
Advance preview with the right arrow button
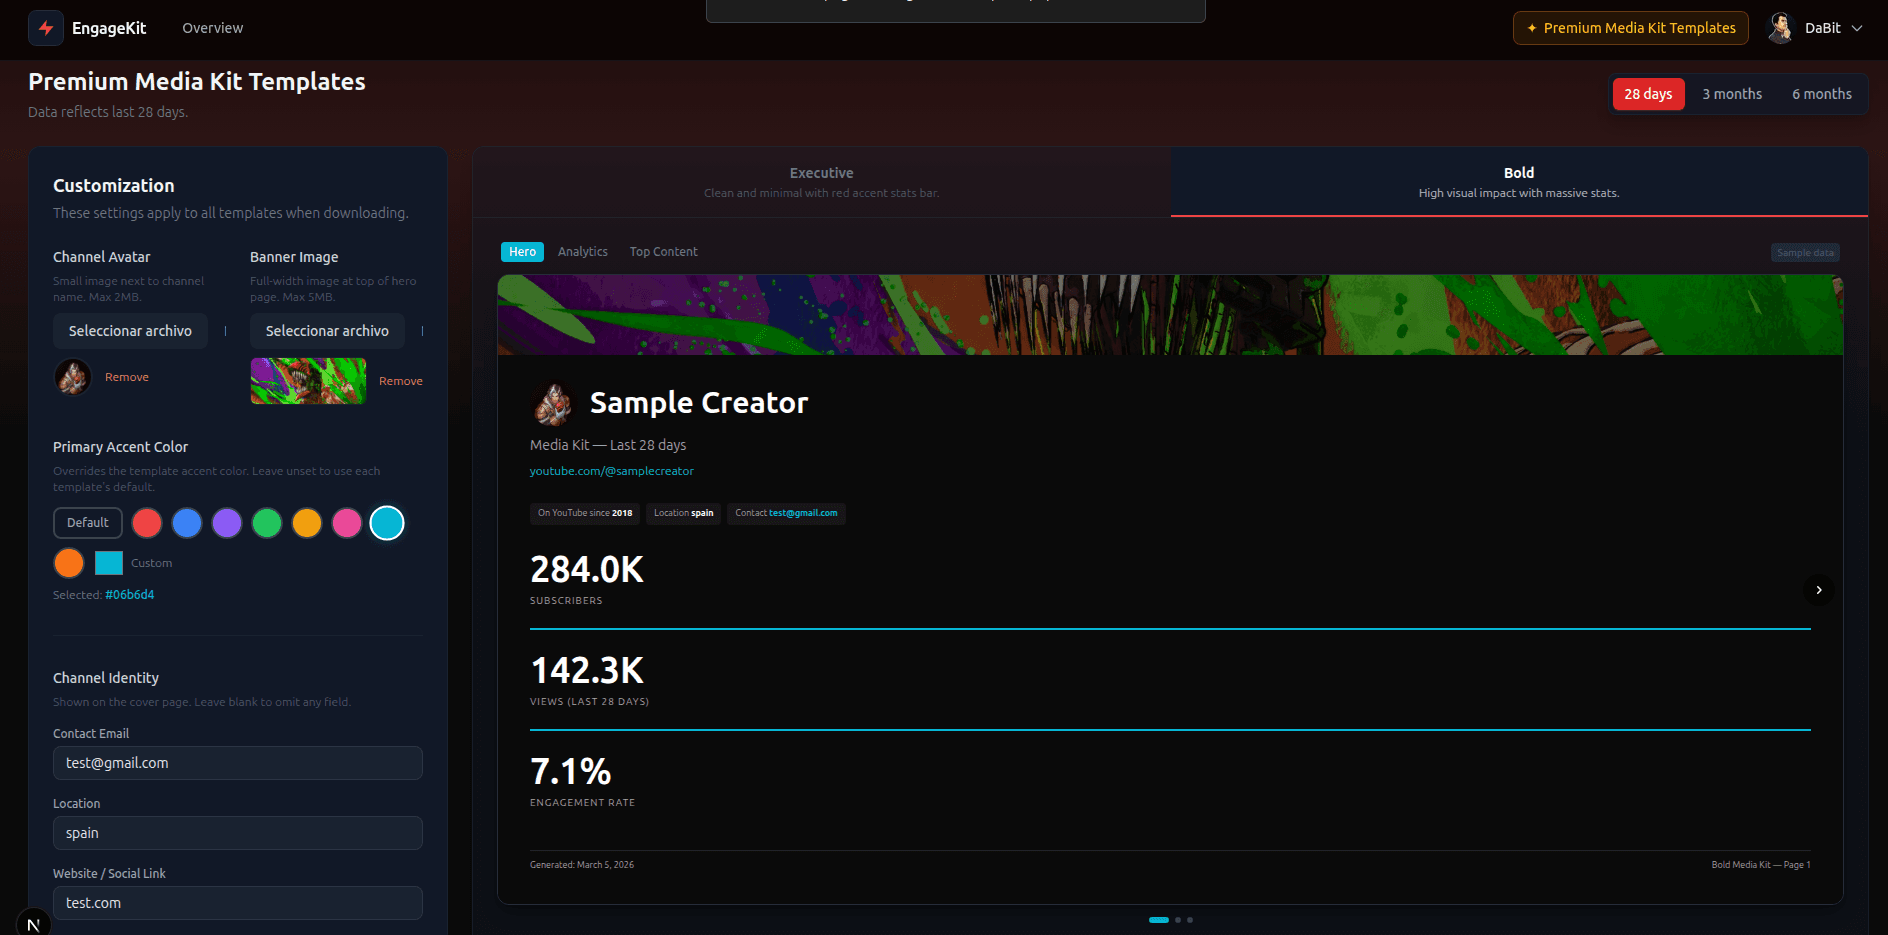coord(1819,590)
